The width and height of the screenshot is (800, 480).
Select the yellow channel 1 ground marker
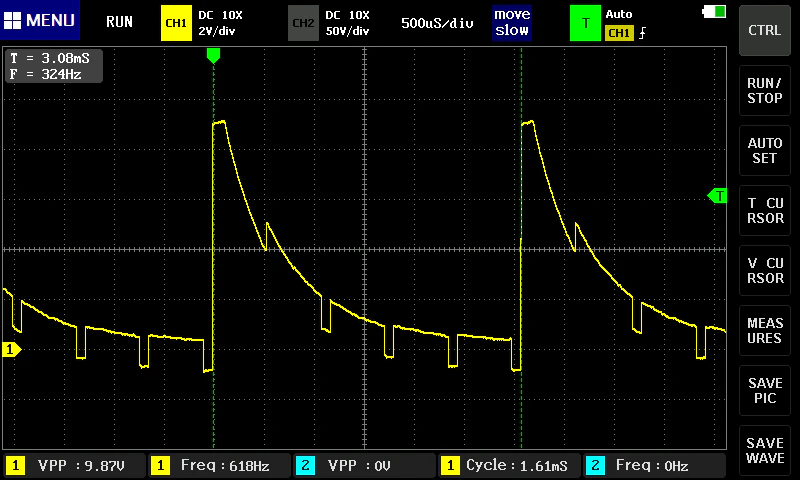click(x=11, y=349)
